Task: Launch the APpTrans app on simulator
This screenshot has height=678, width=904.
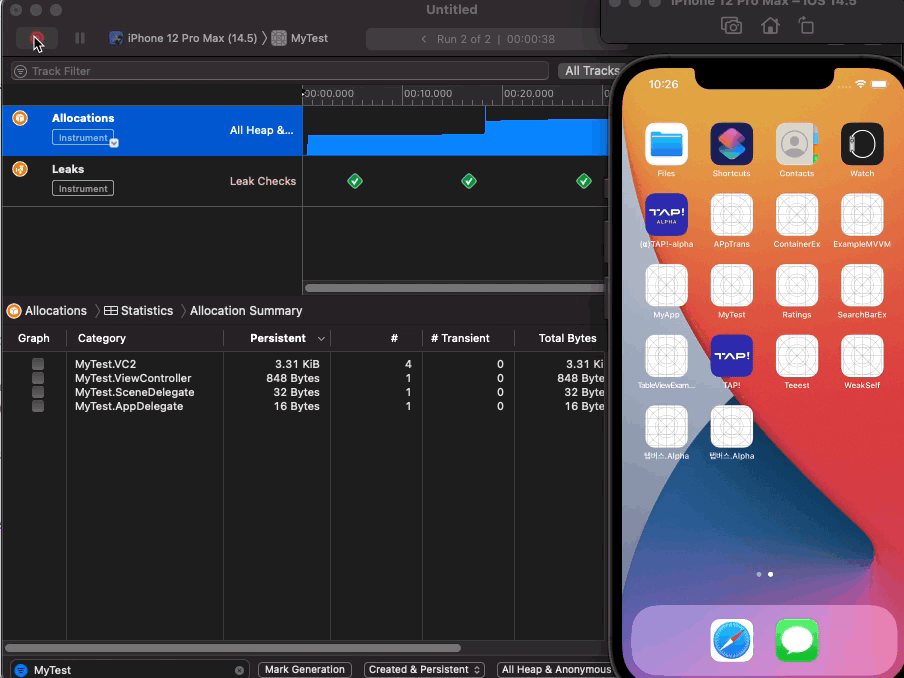Action: click(732, 214)
